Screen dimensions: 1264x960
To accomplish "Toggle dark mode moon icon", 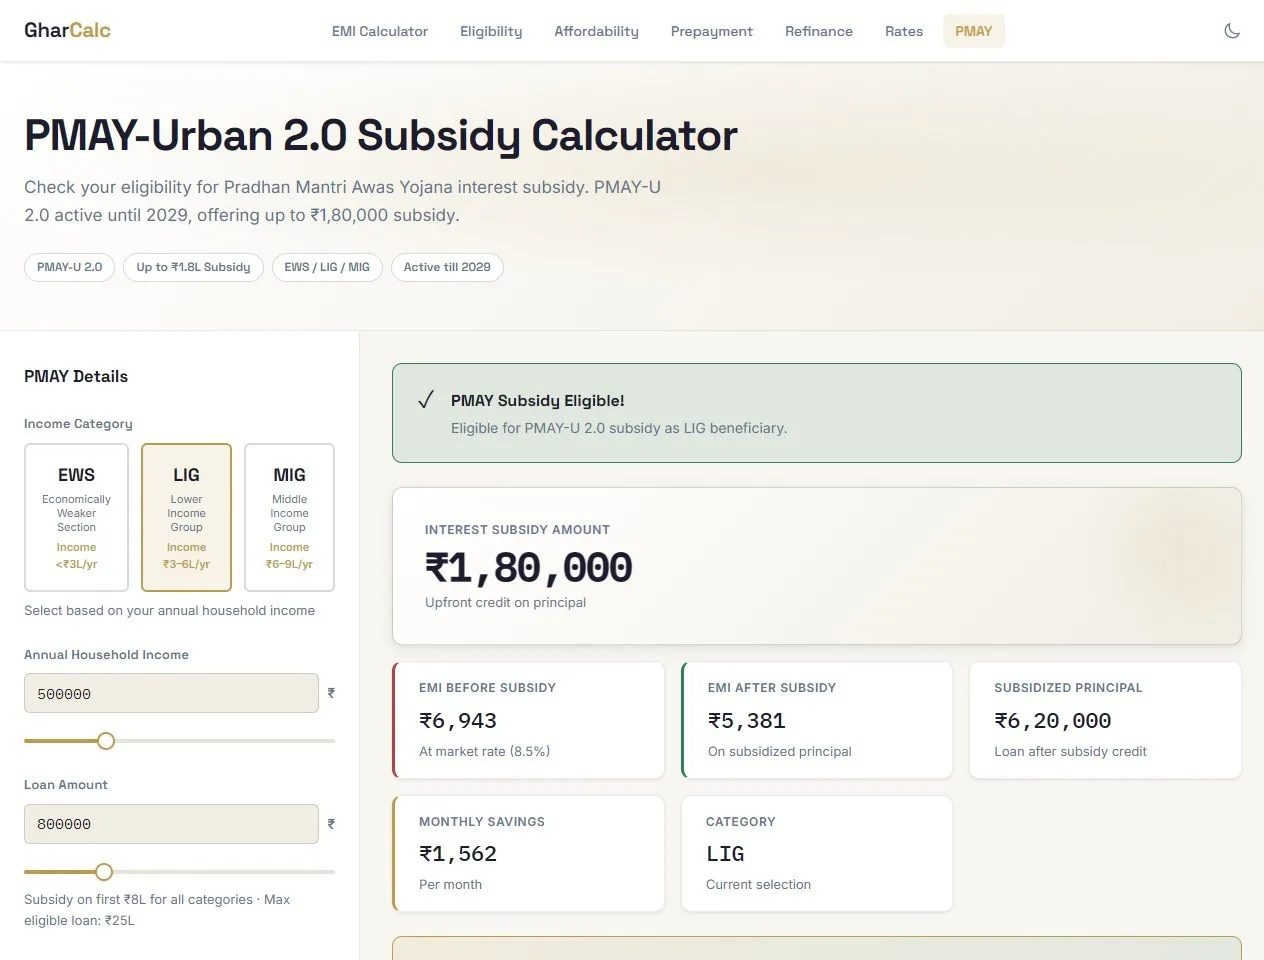I will (x=1232, y=31).
